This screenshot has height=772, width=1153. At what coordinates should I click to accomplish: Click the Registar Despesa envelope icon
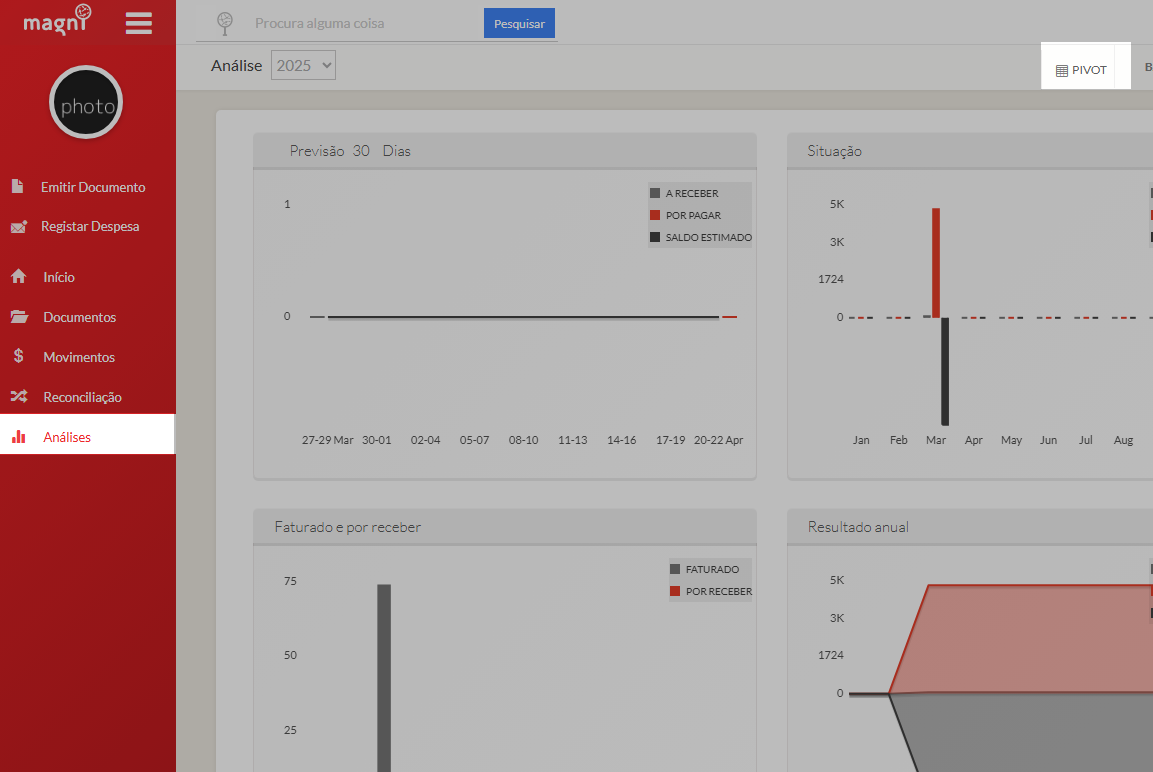pos(18,227)
